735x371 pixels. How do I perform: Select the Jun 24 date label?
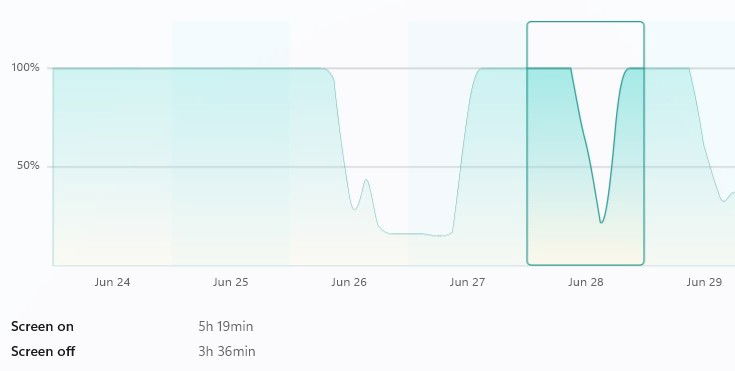[112, 282]
